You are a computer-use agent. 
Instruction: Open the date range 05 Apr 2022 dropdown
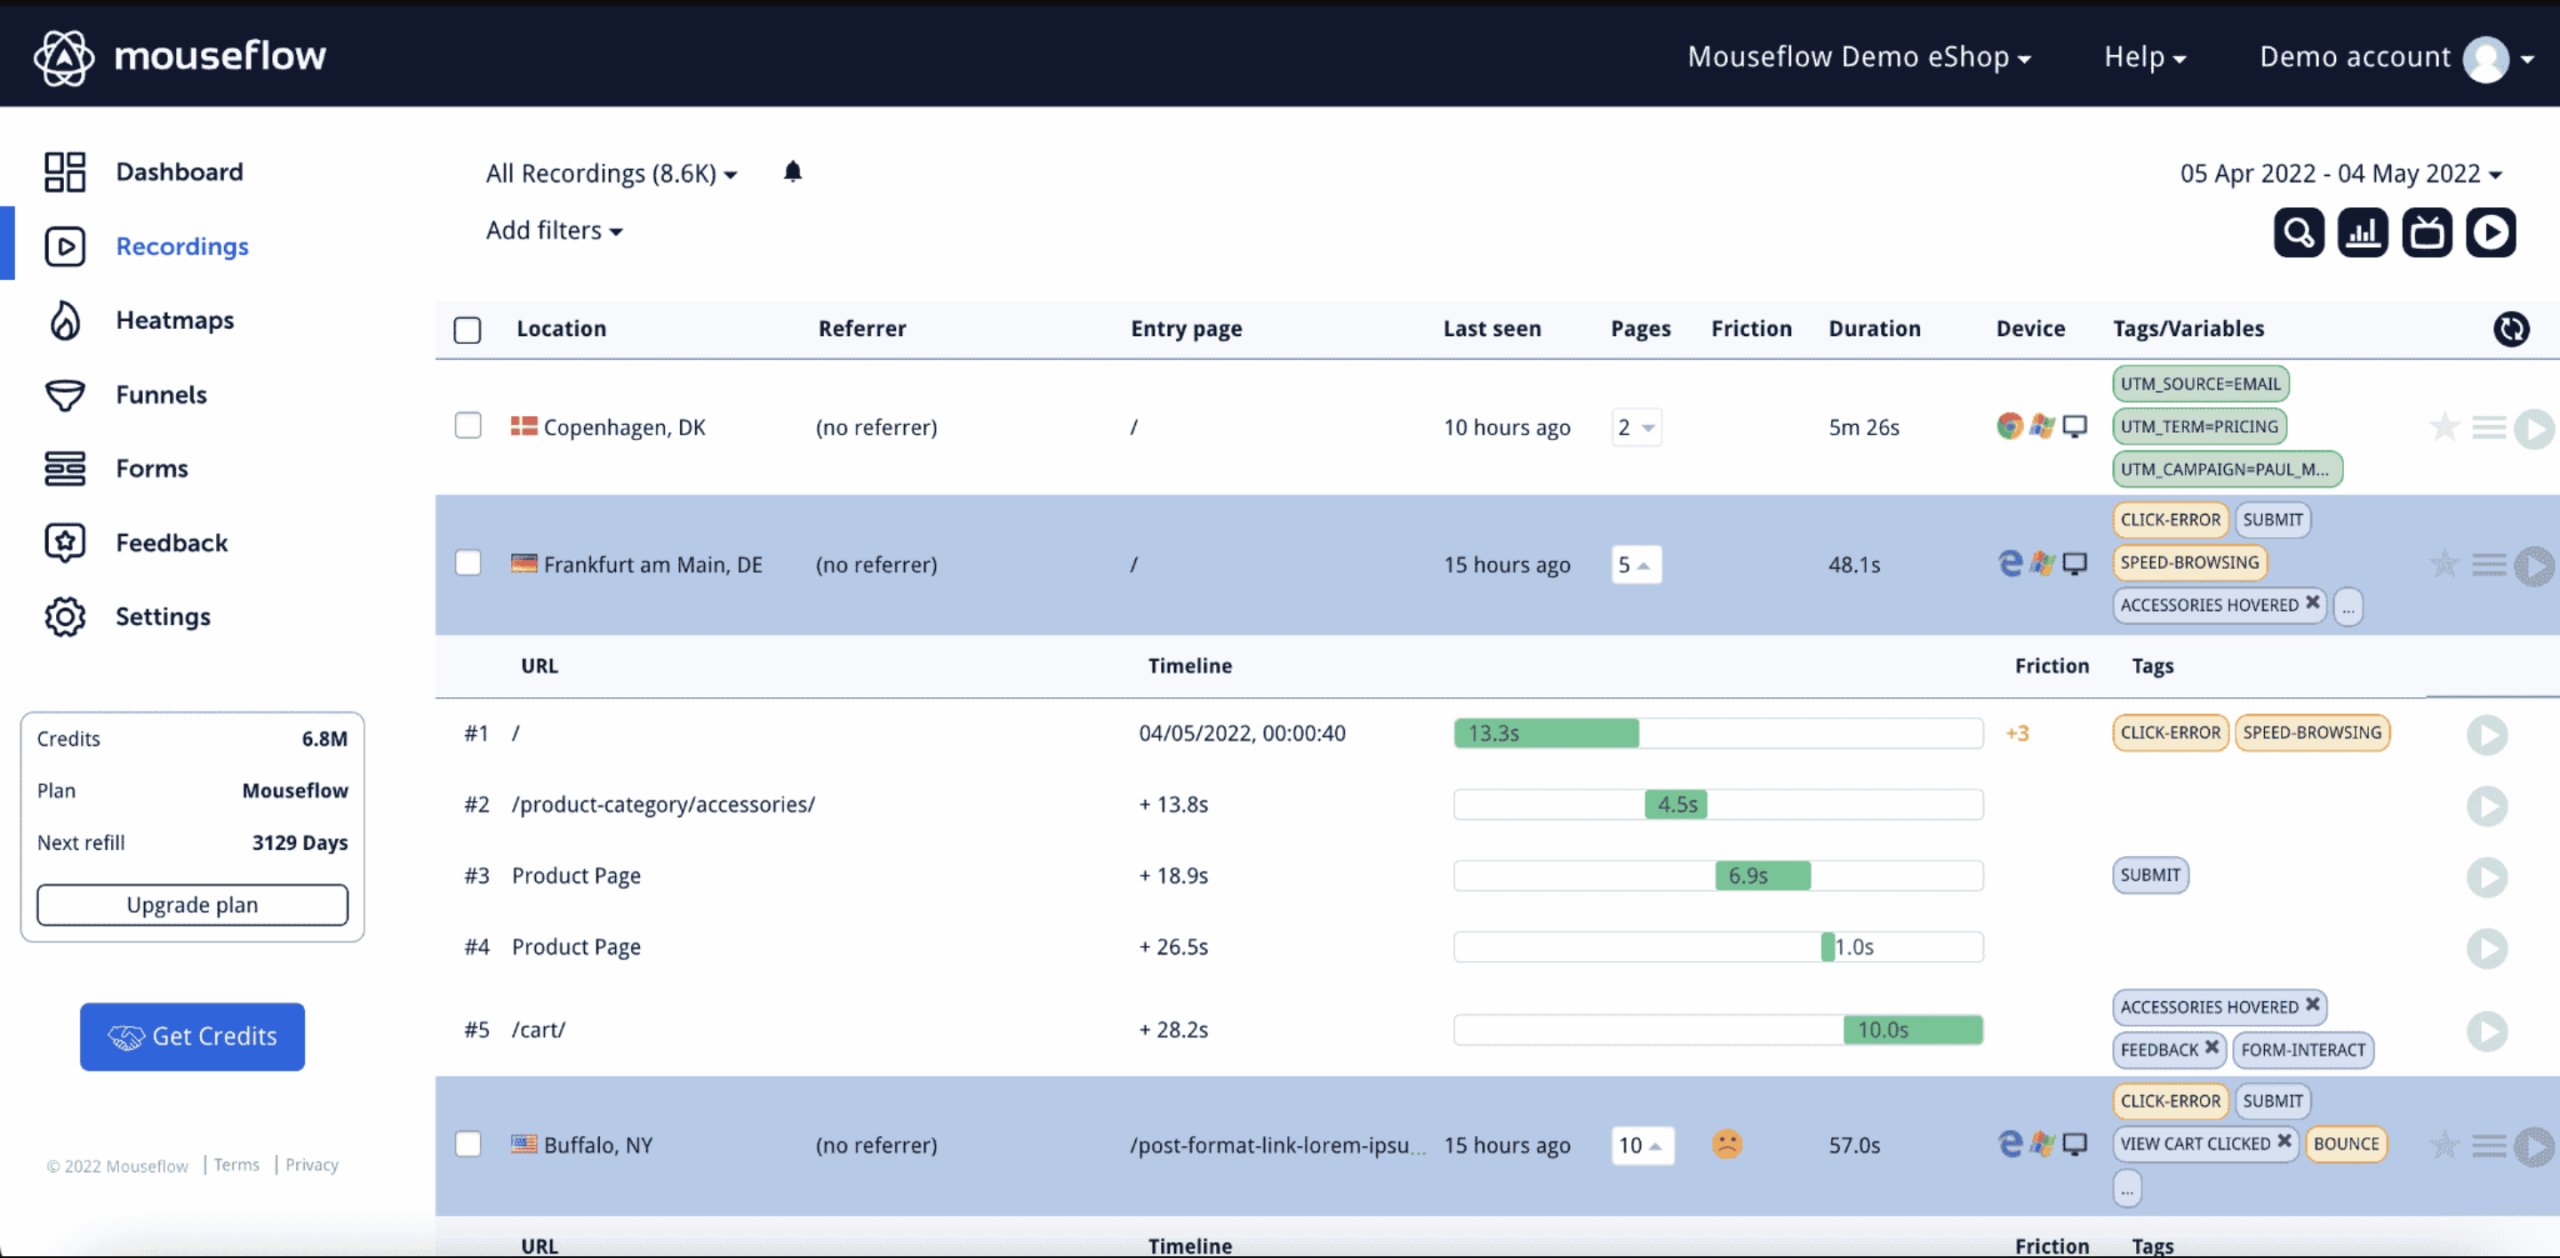click(x=2340, y=174)
